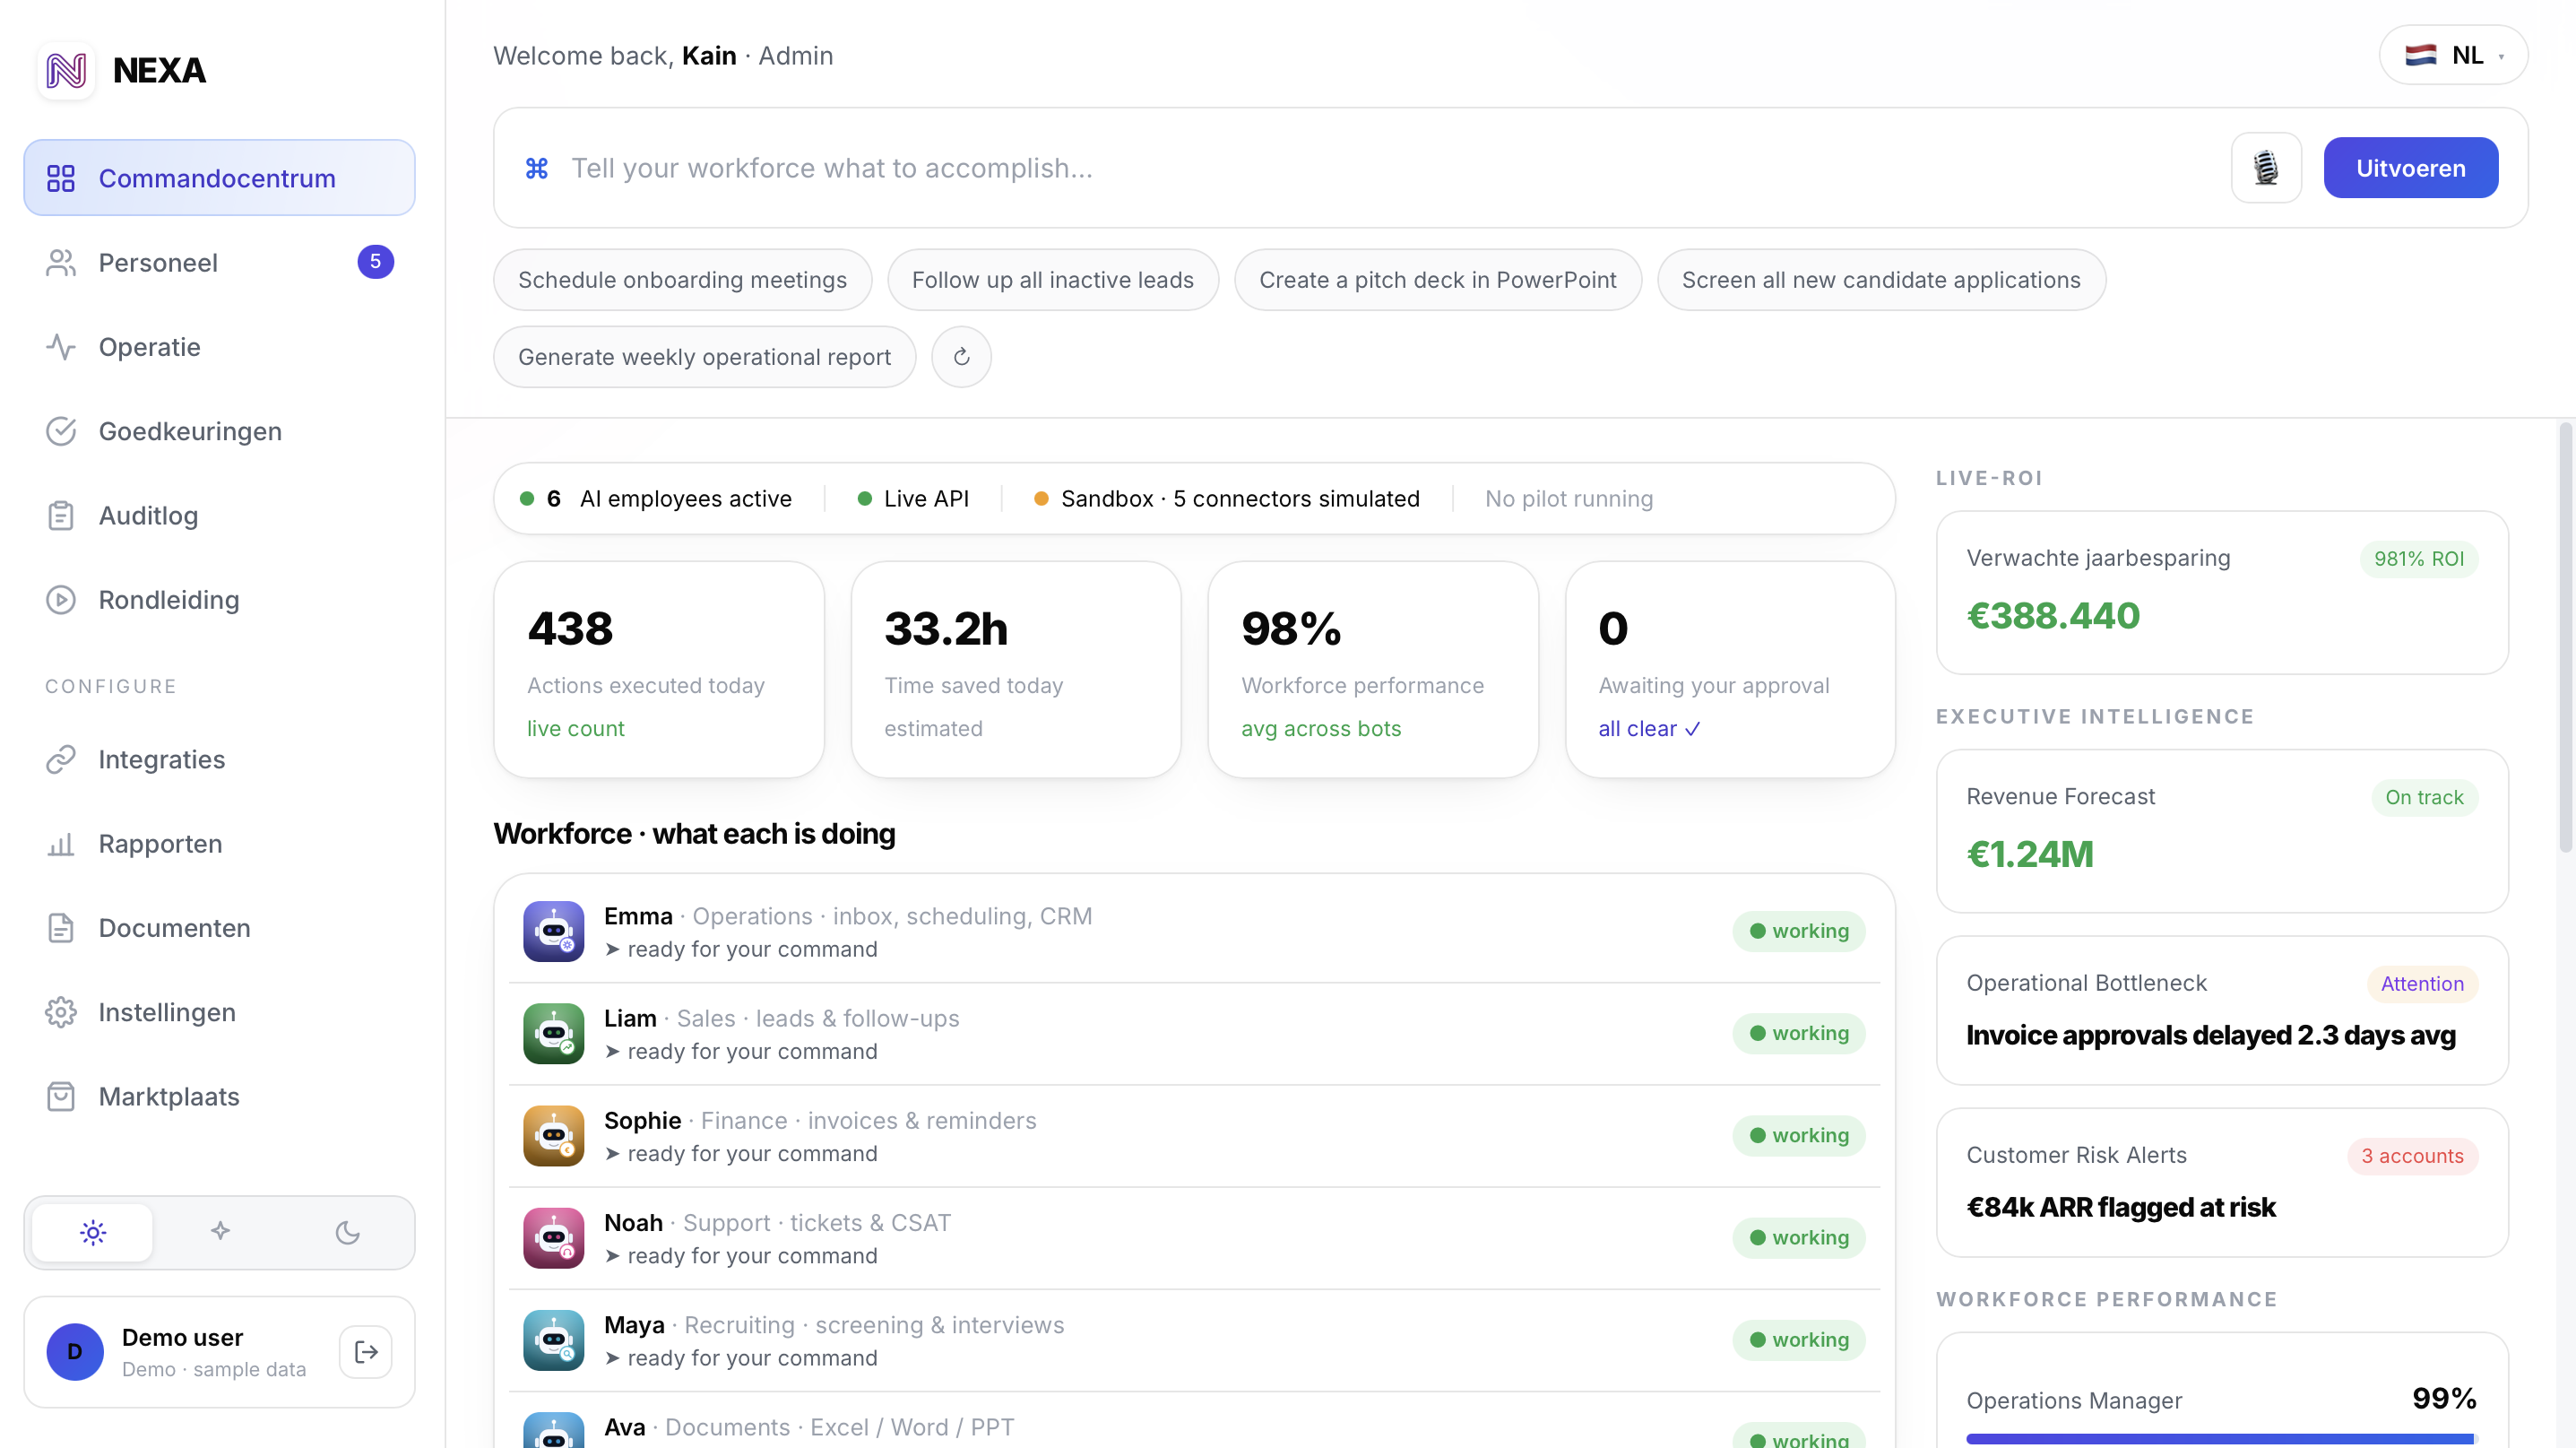Screen dimensions: 2576x1448
Task: Open the Revenue Forecast card
Action: click(2222, 830)
